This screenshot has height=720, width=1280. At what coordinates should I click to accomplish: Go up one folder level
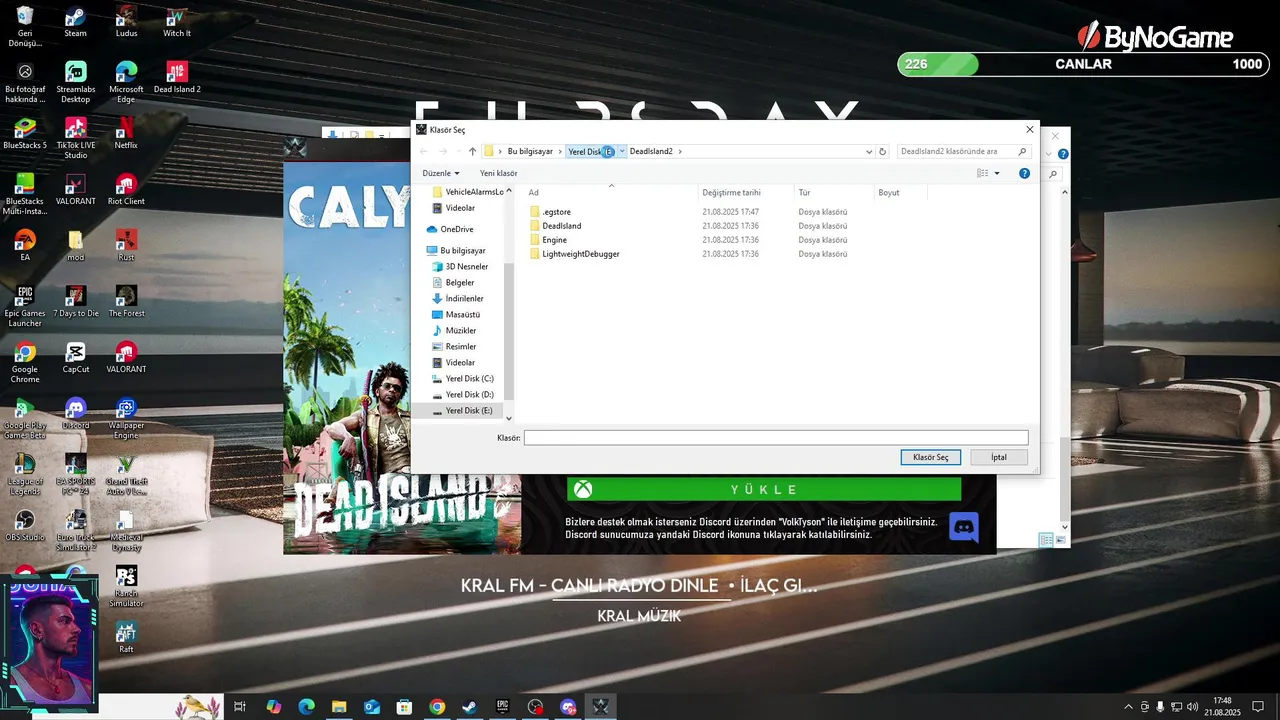click(473, 151)
